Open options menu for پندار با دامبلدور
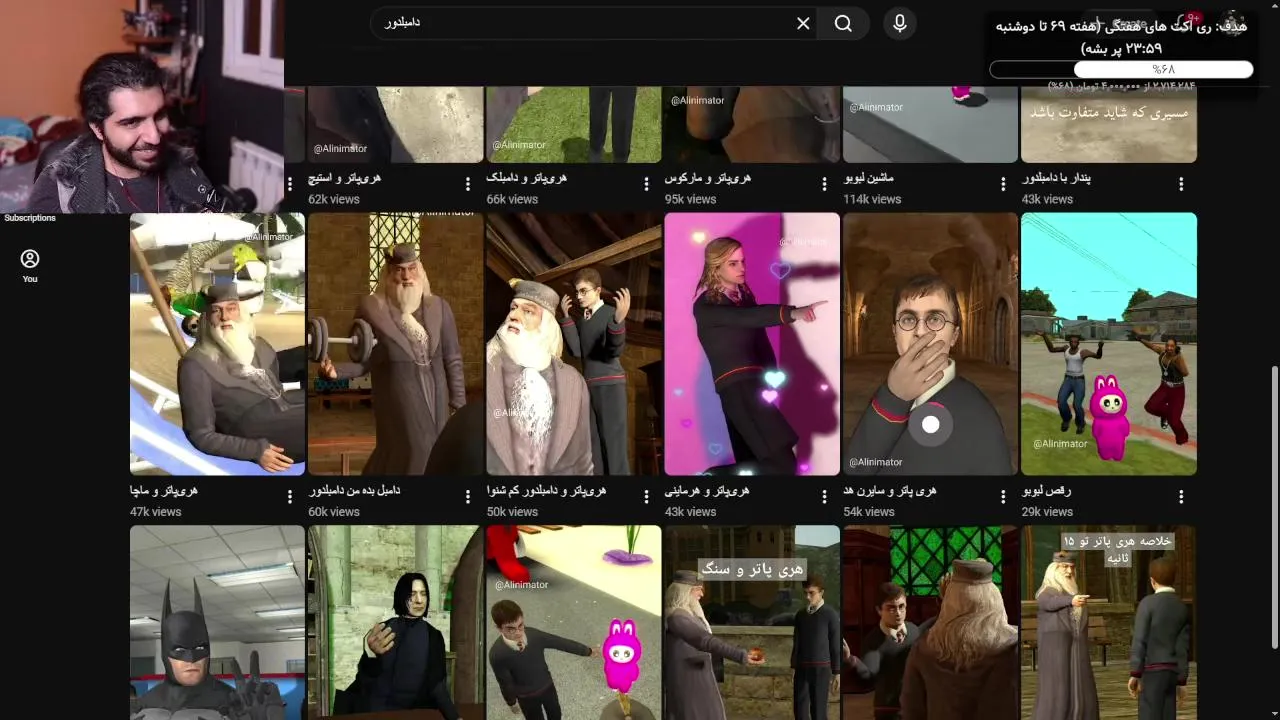This screenshot has height=720, width=1280. pos(1181,184)
